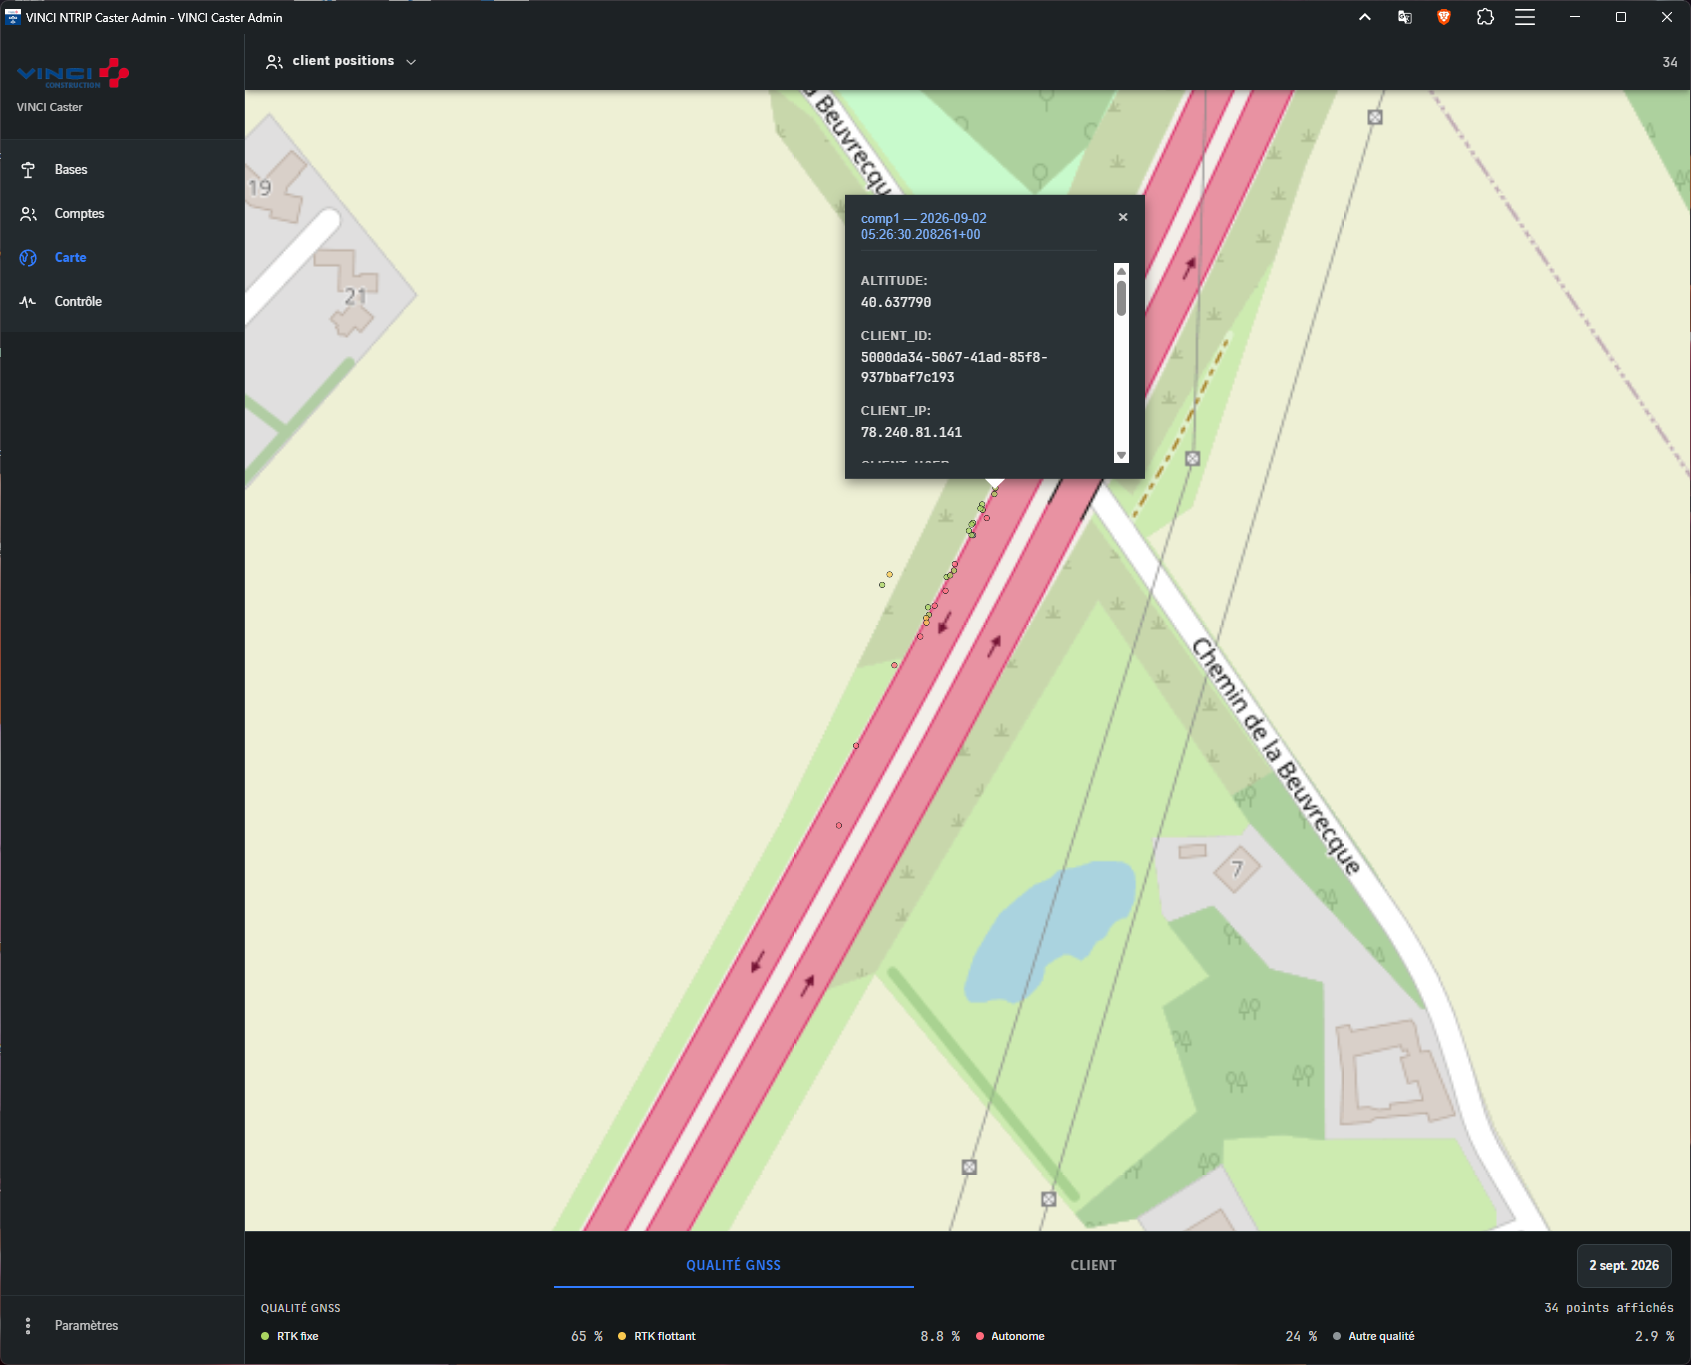Click the Autonome legend label

point(1018,1336)
